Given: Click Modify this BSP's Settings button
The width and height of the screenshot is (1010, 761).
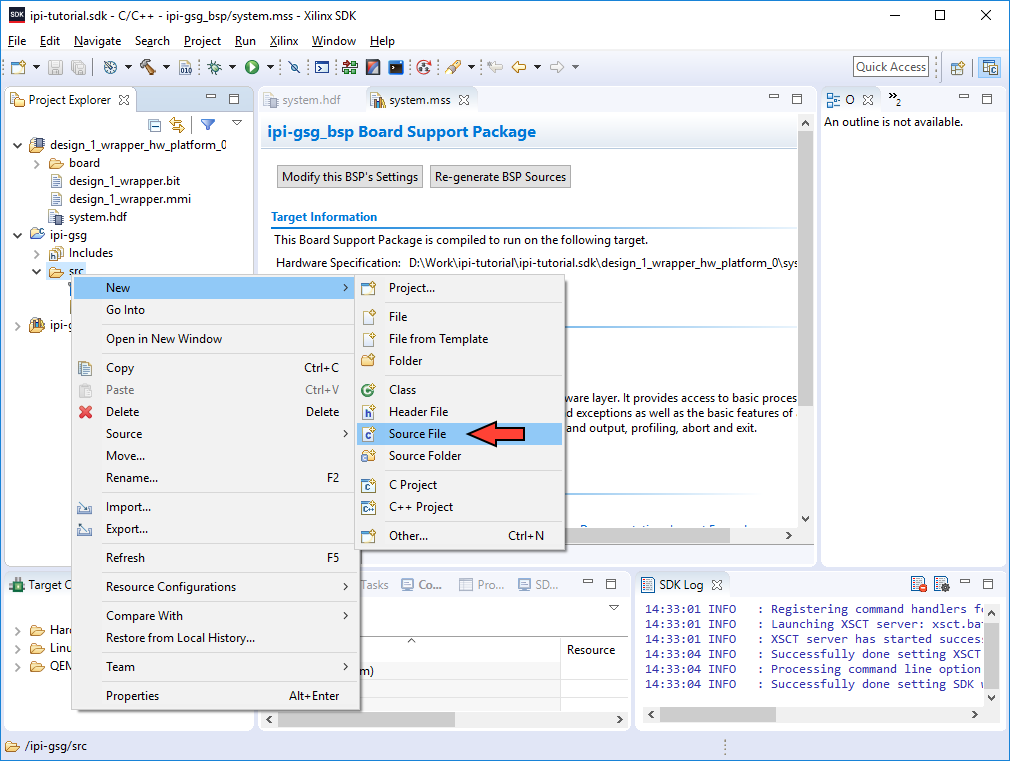Looking at the screenshot, I should coord(350,177).
